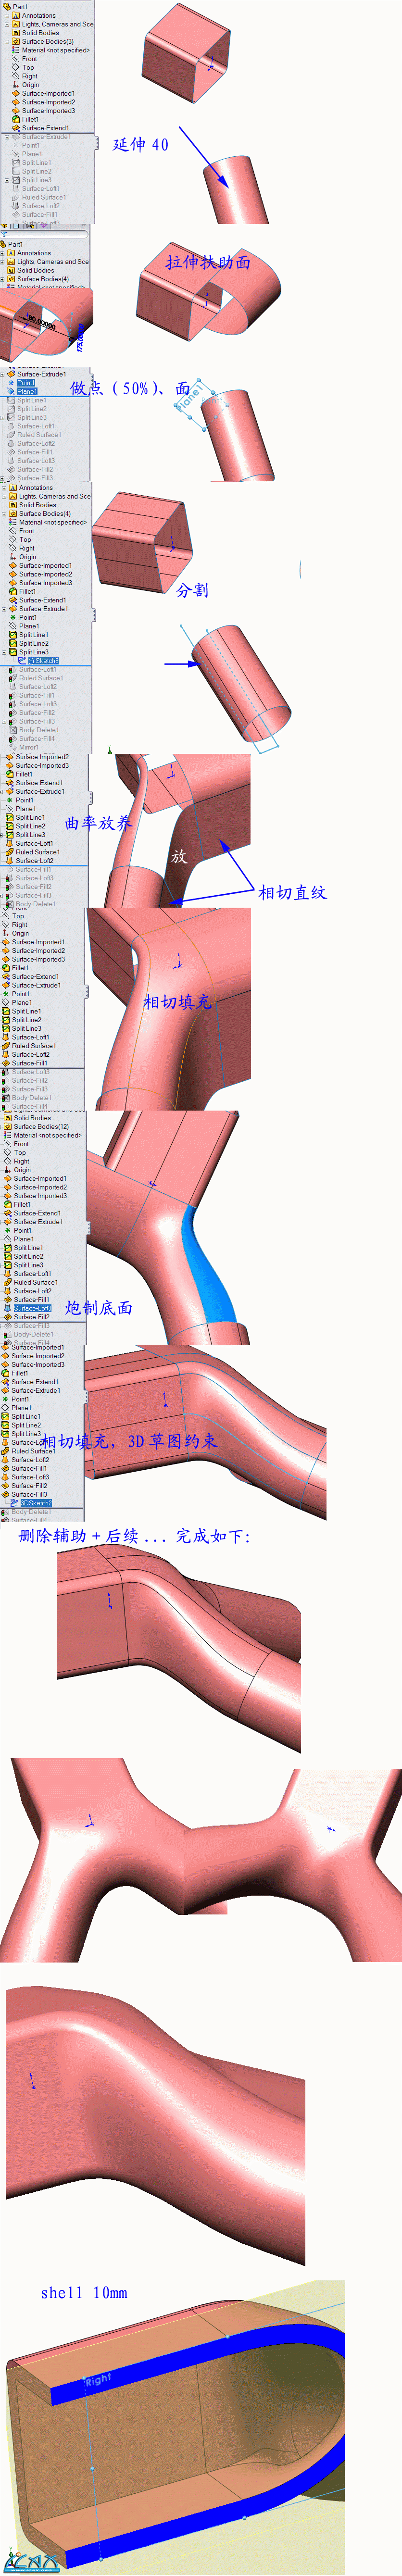Image resolution: width=402 pixels, height=2576 pixels.
Task: Click the 80.00000 dimension in the viewport
Action: (41, 324)
